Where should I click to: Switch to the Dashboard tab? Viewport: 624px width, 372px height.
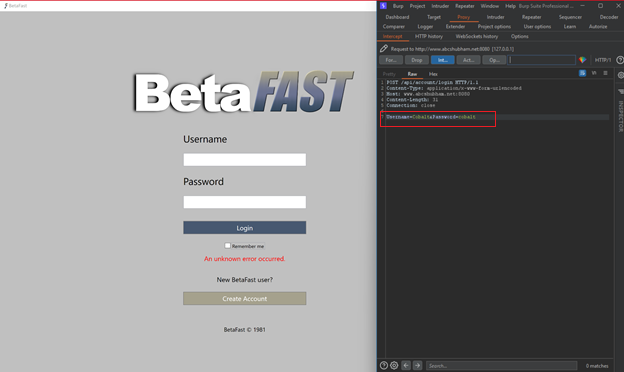click(397, 17)
